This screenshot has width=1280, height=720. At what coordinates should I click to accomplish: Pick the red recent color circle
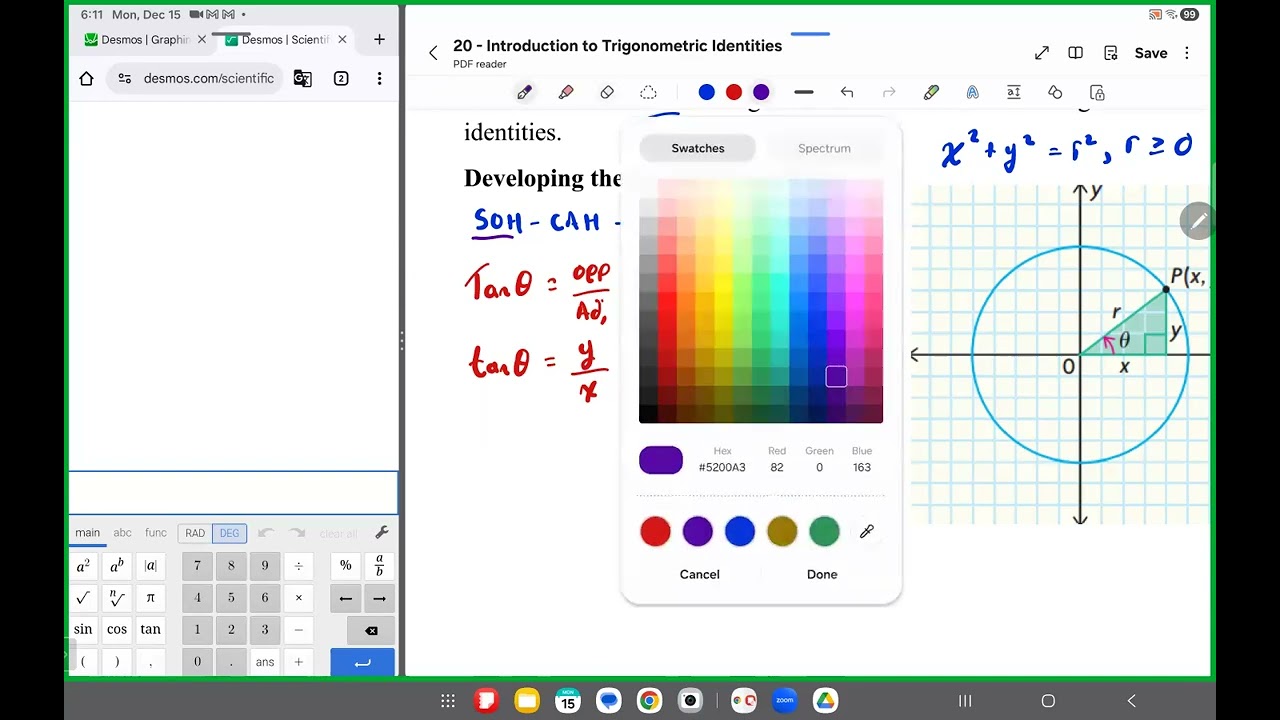coord(655,531)
